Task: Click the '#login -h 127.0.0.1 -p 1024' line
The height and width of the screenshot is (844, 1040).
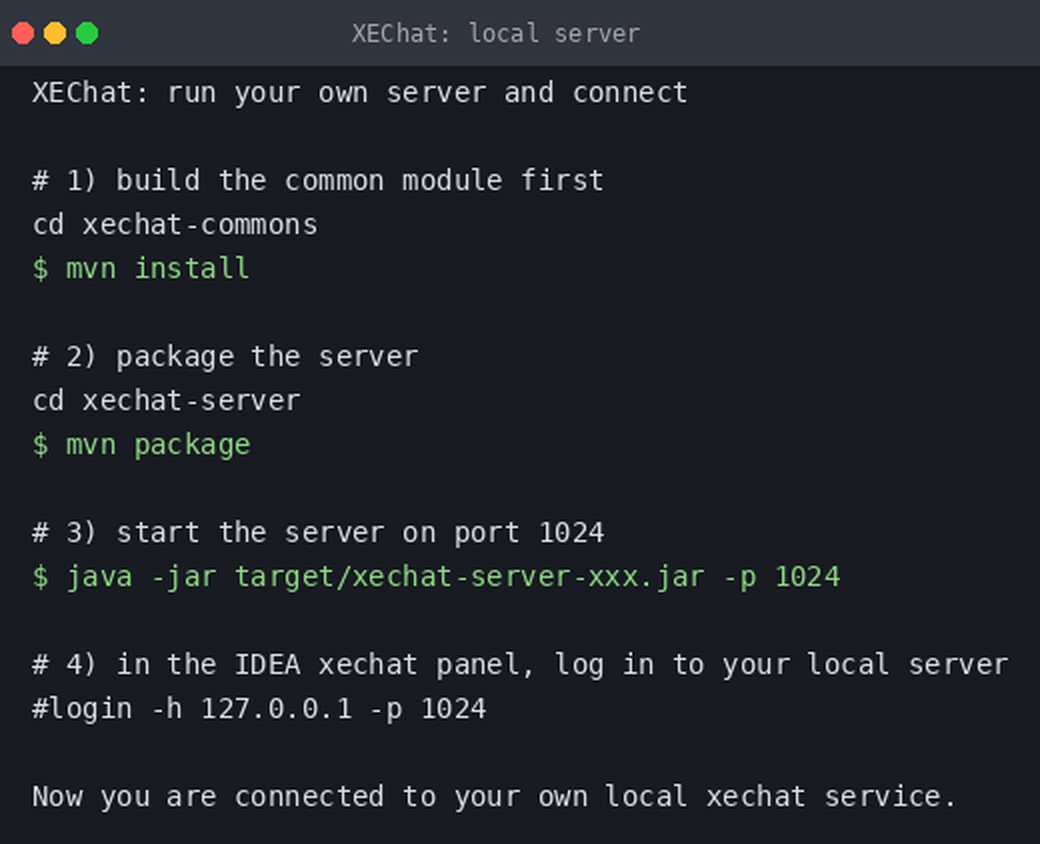Action: tap(259, 709)
